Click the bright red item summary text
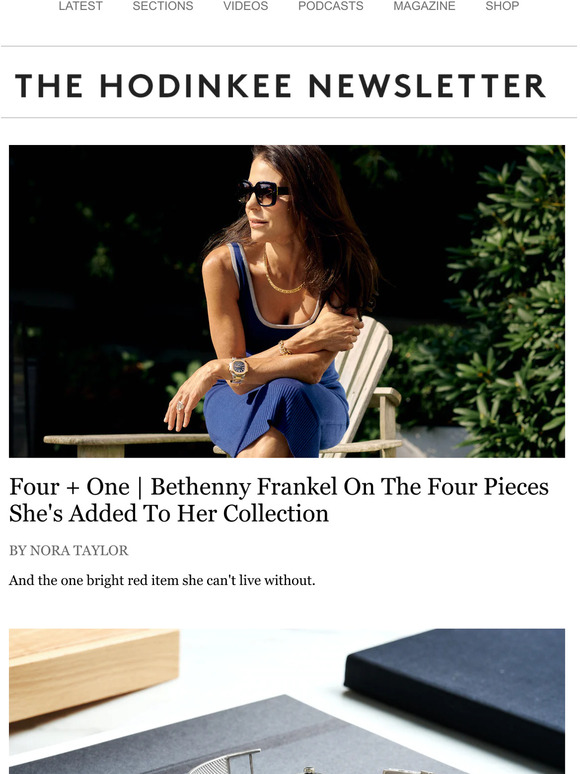The height and width of the screenshot is (774, 580). point(162,580)
